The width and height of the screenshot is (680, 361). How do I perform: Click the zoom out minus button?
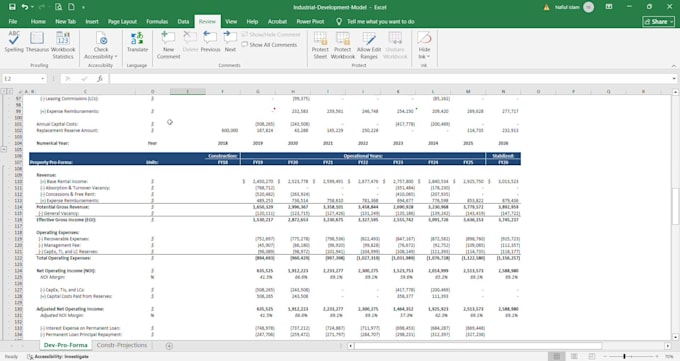(x=604, y=357)
